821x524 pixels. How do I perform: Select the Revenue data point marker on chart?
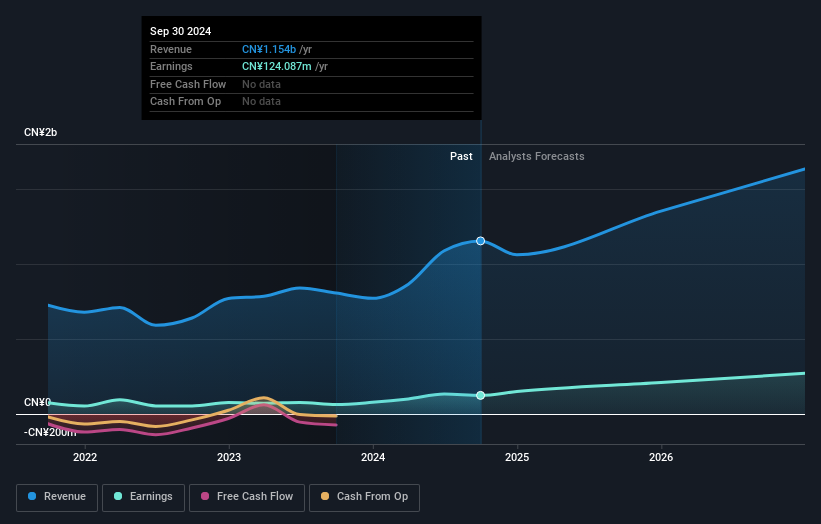(481, 241)
